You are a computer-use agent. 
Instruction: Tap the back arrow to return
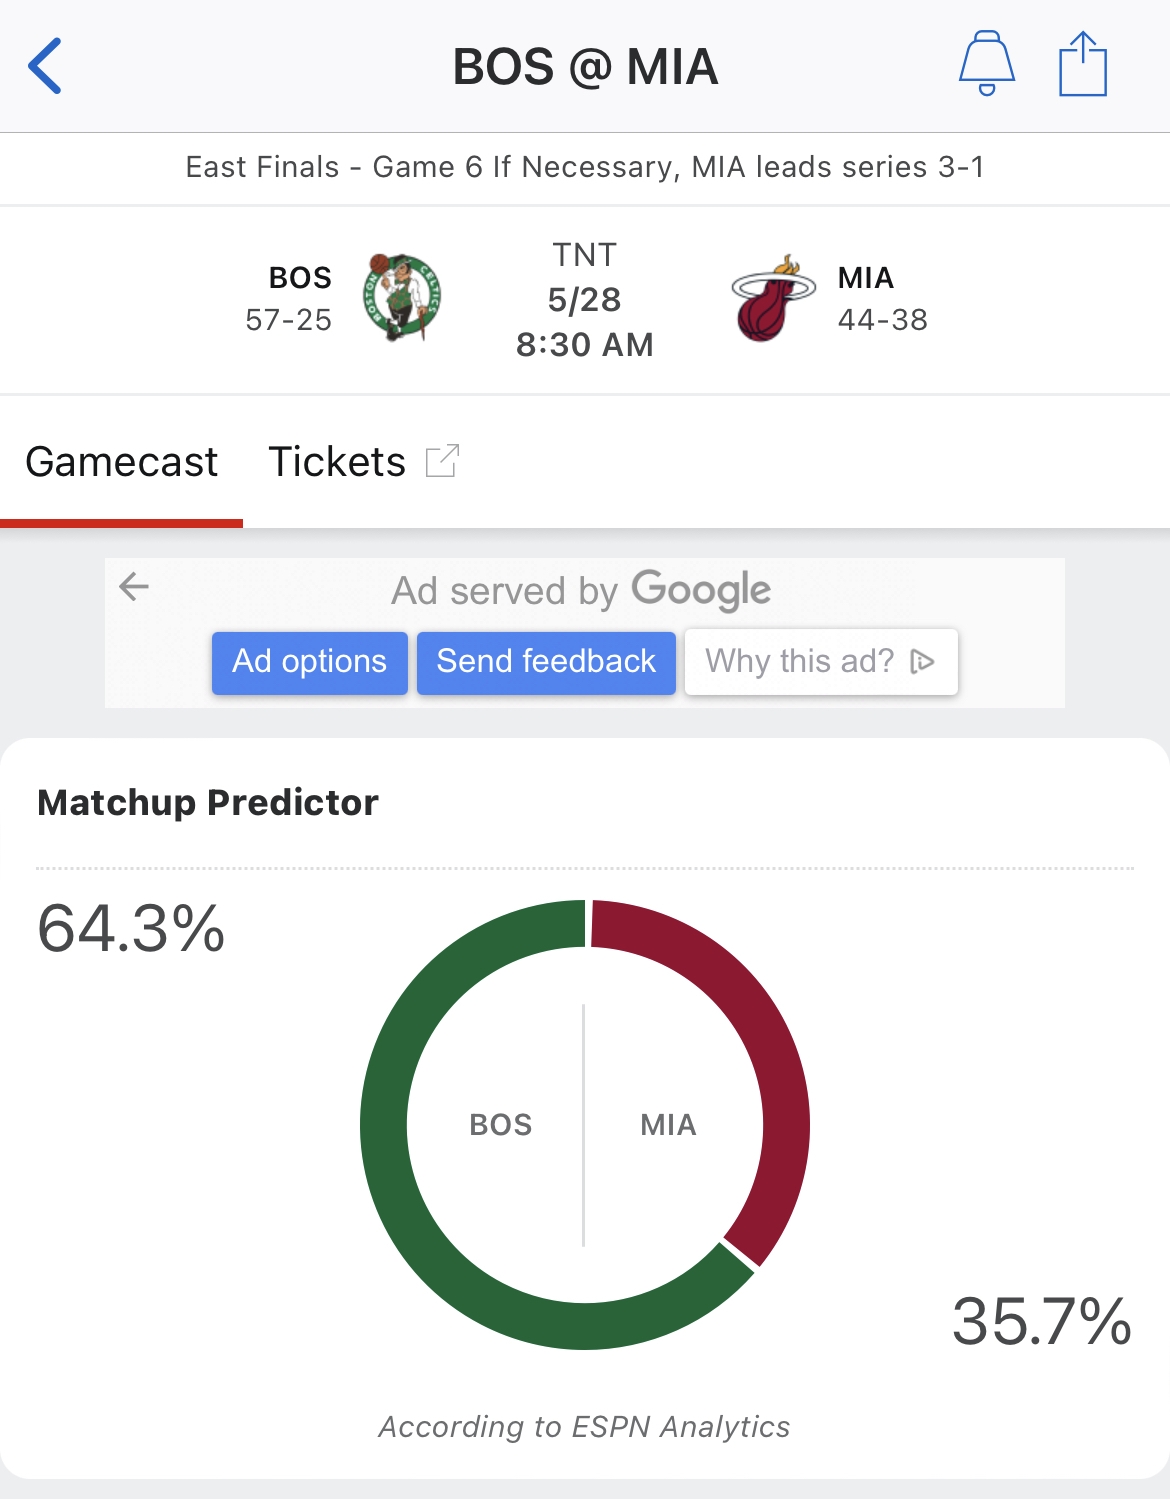[x=45, y=67]
